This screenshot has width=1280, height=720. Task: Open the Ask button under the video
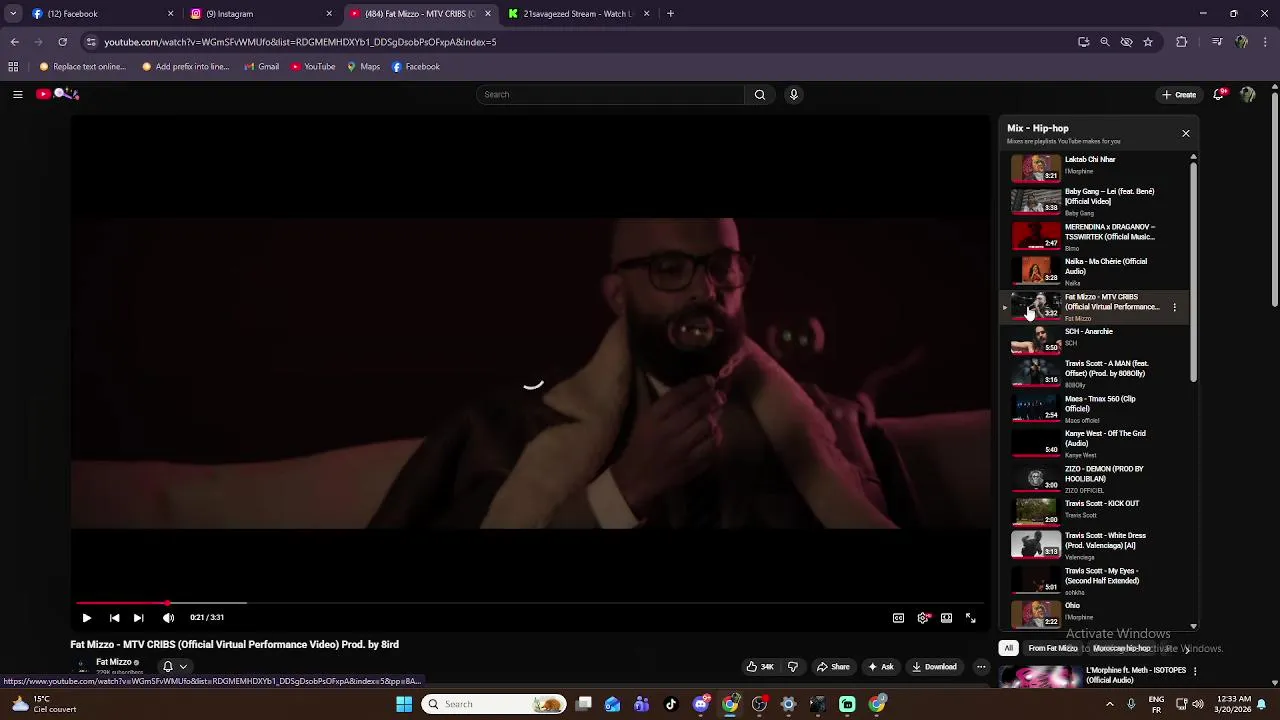881,667
